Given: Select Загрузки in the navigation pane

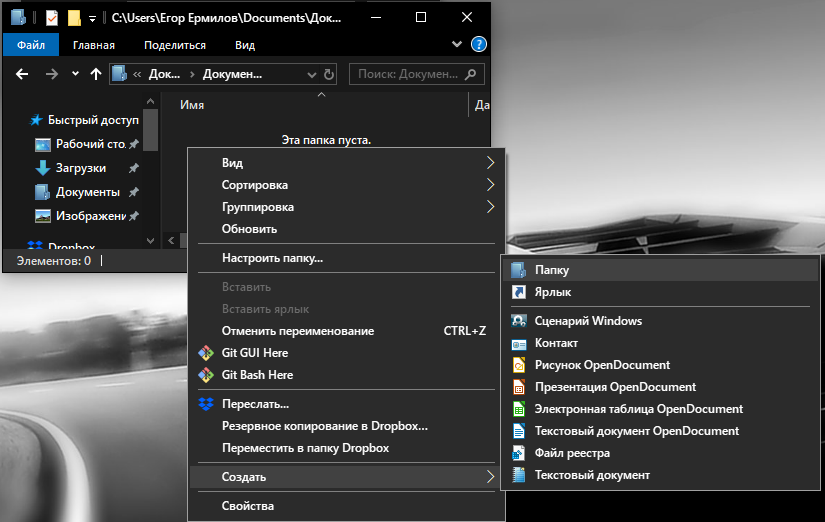Looking at the screenshot, I should tap(81, 168).
